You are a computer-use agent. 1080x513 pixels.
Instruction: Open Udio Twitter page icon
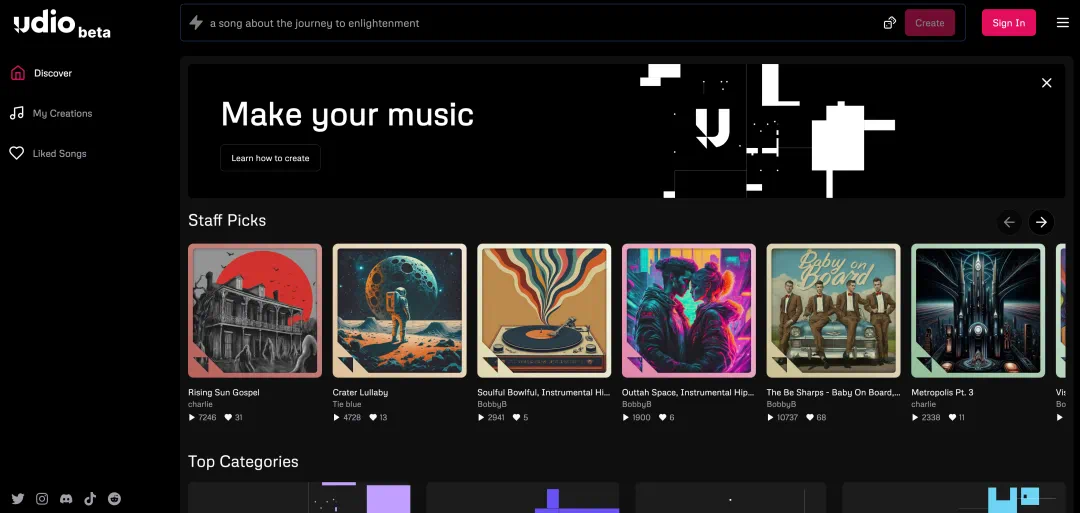click(18, 499)
